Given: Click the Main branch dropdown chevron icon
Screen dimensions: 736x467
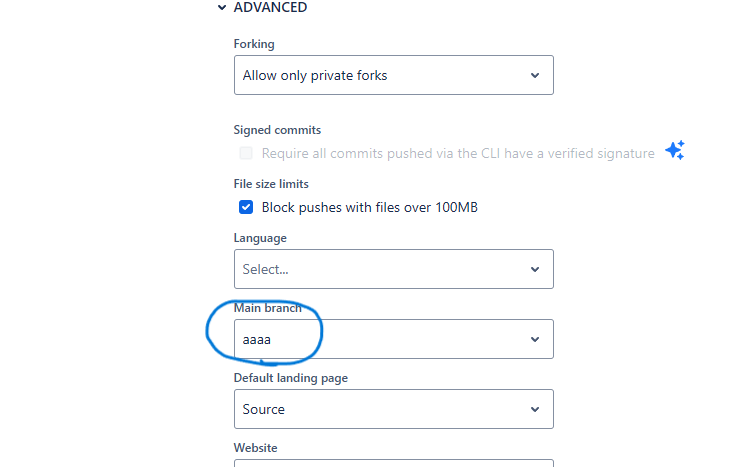Looking at the screenshot, I should point(535,339).
